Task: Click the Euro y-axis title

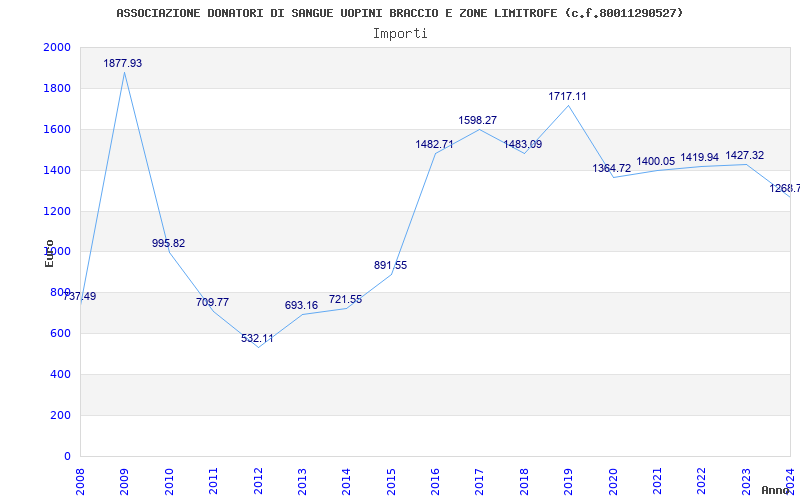Action: pos(49,253)
